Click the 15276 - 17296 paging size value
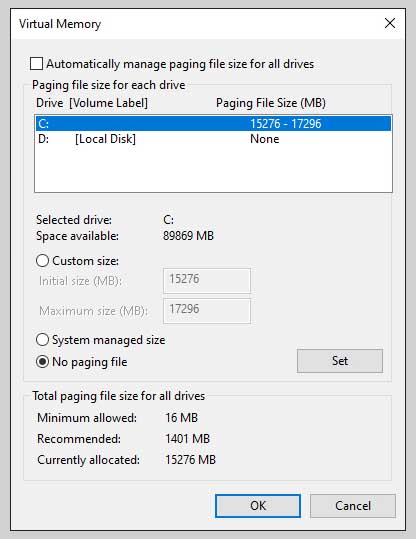Viewport: 416px width, 539px height. tap(285, 124)
